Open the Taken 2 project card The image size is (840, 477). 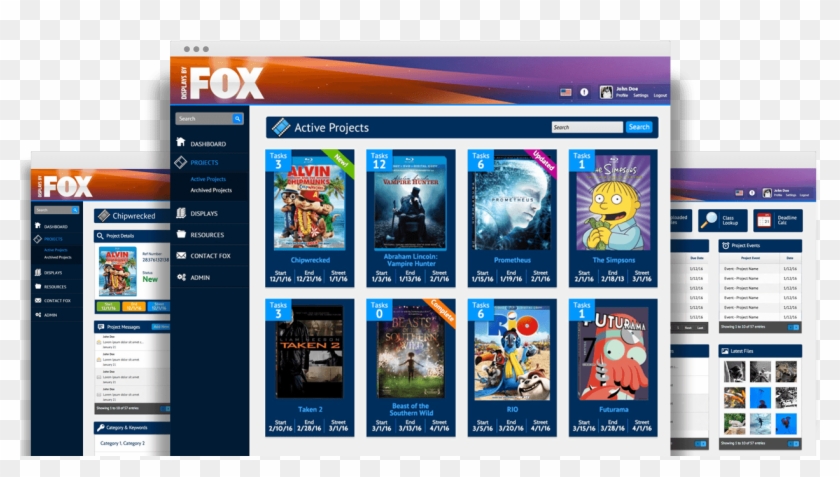310,368
